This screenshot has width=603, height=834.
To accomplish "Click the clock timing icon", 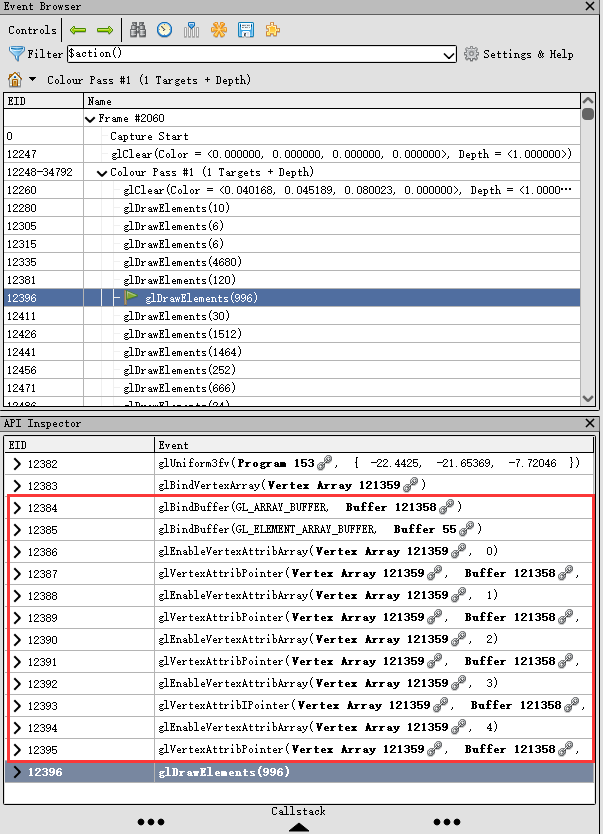I will pyautogui.click(x=164, y=30).
